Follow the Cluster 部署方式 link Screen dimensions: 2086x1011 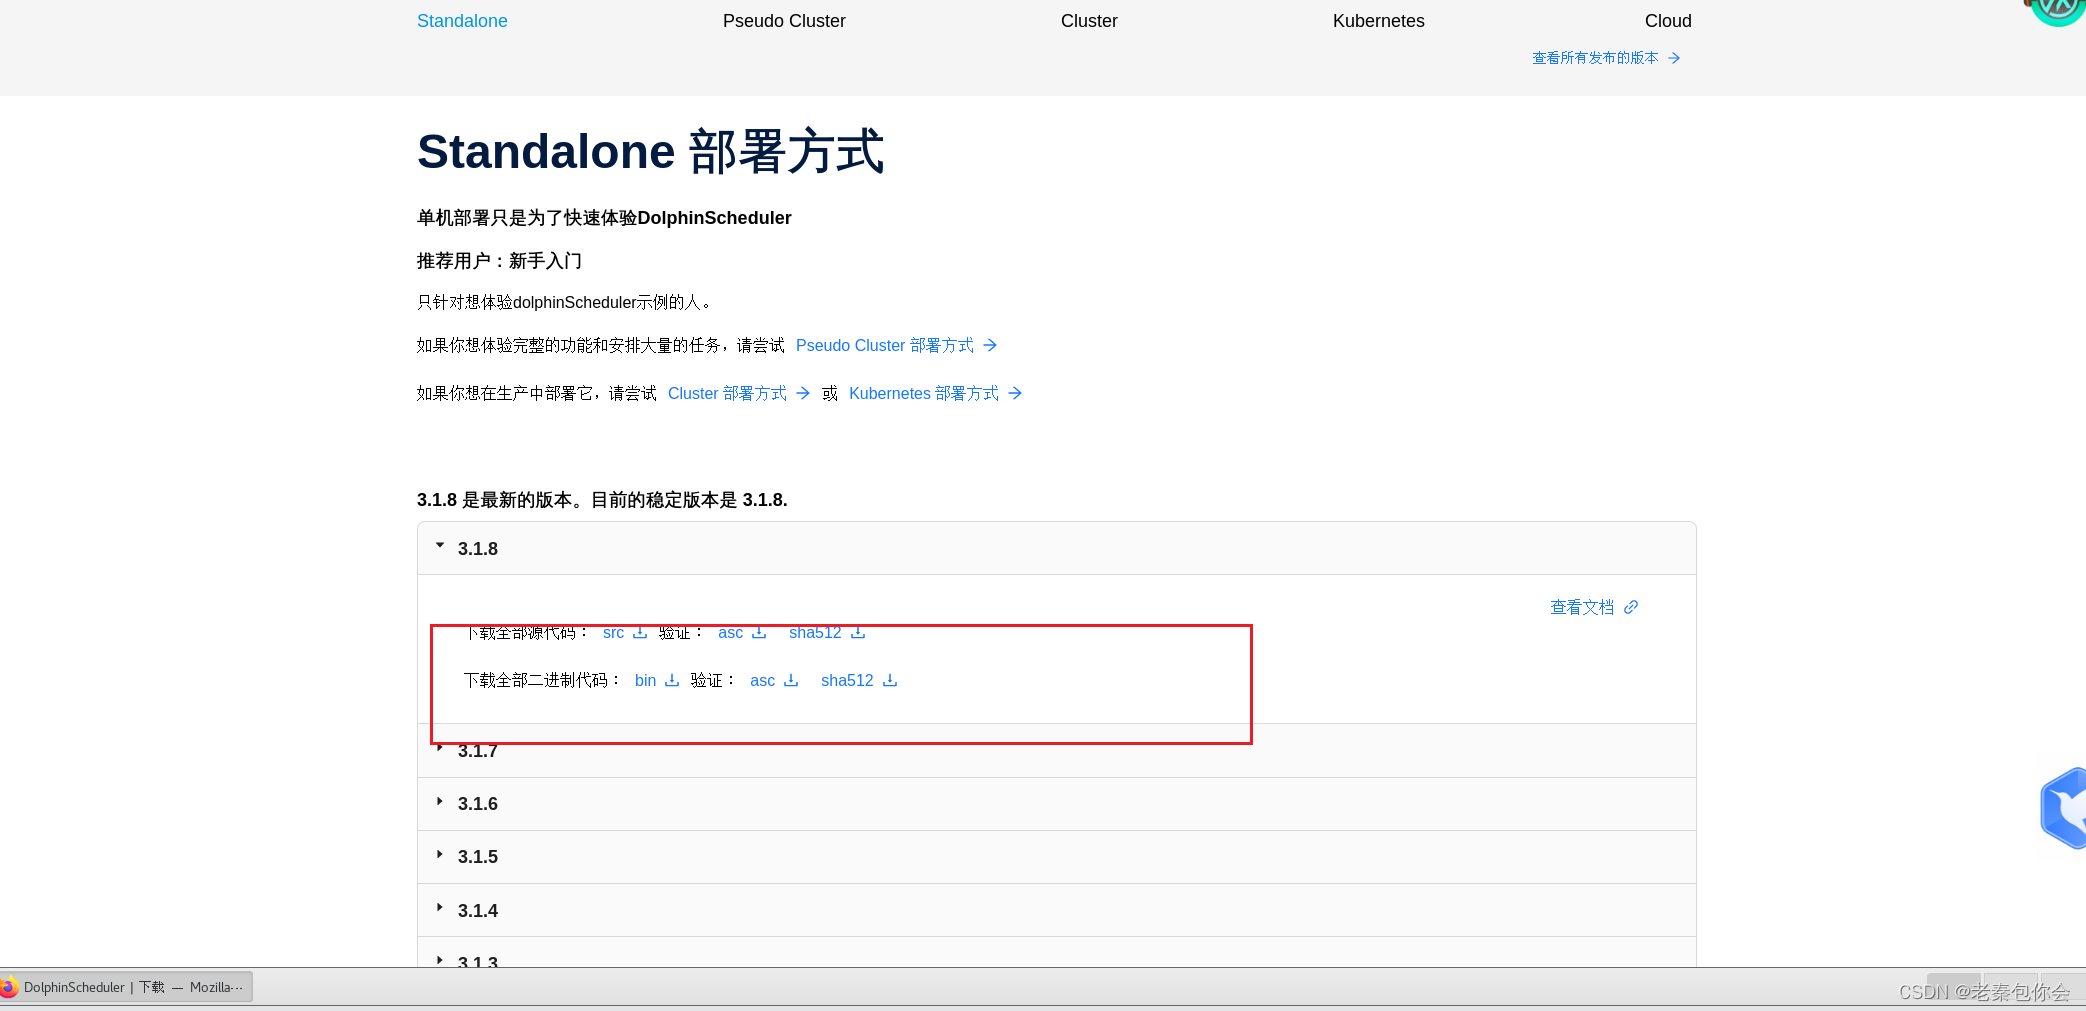(727, 393)
